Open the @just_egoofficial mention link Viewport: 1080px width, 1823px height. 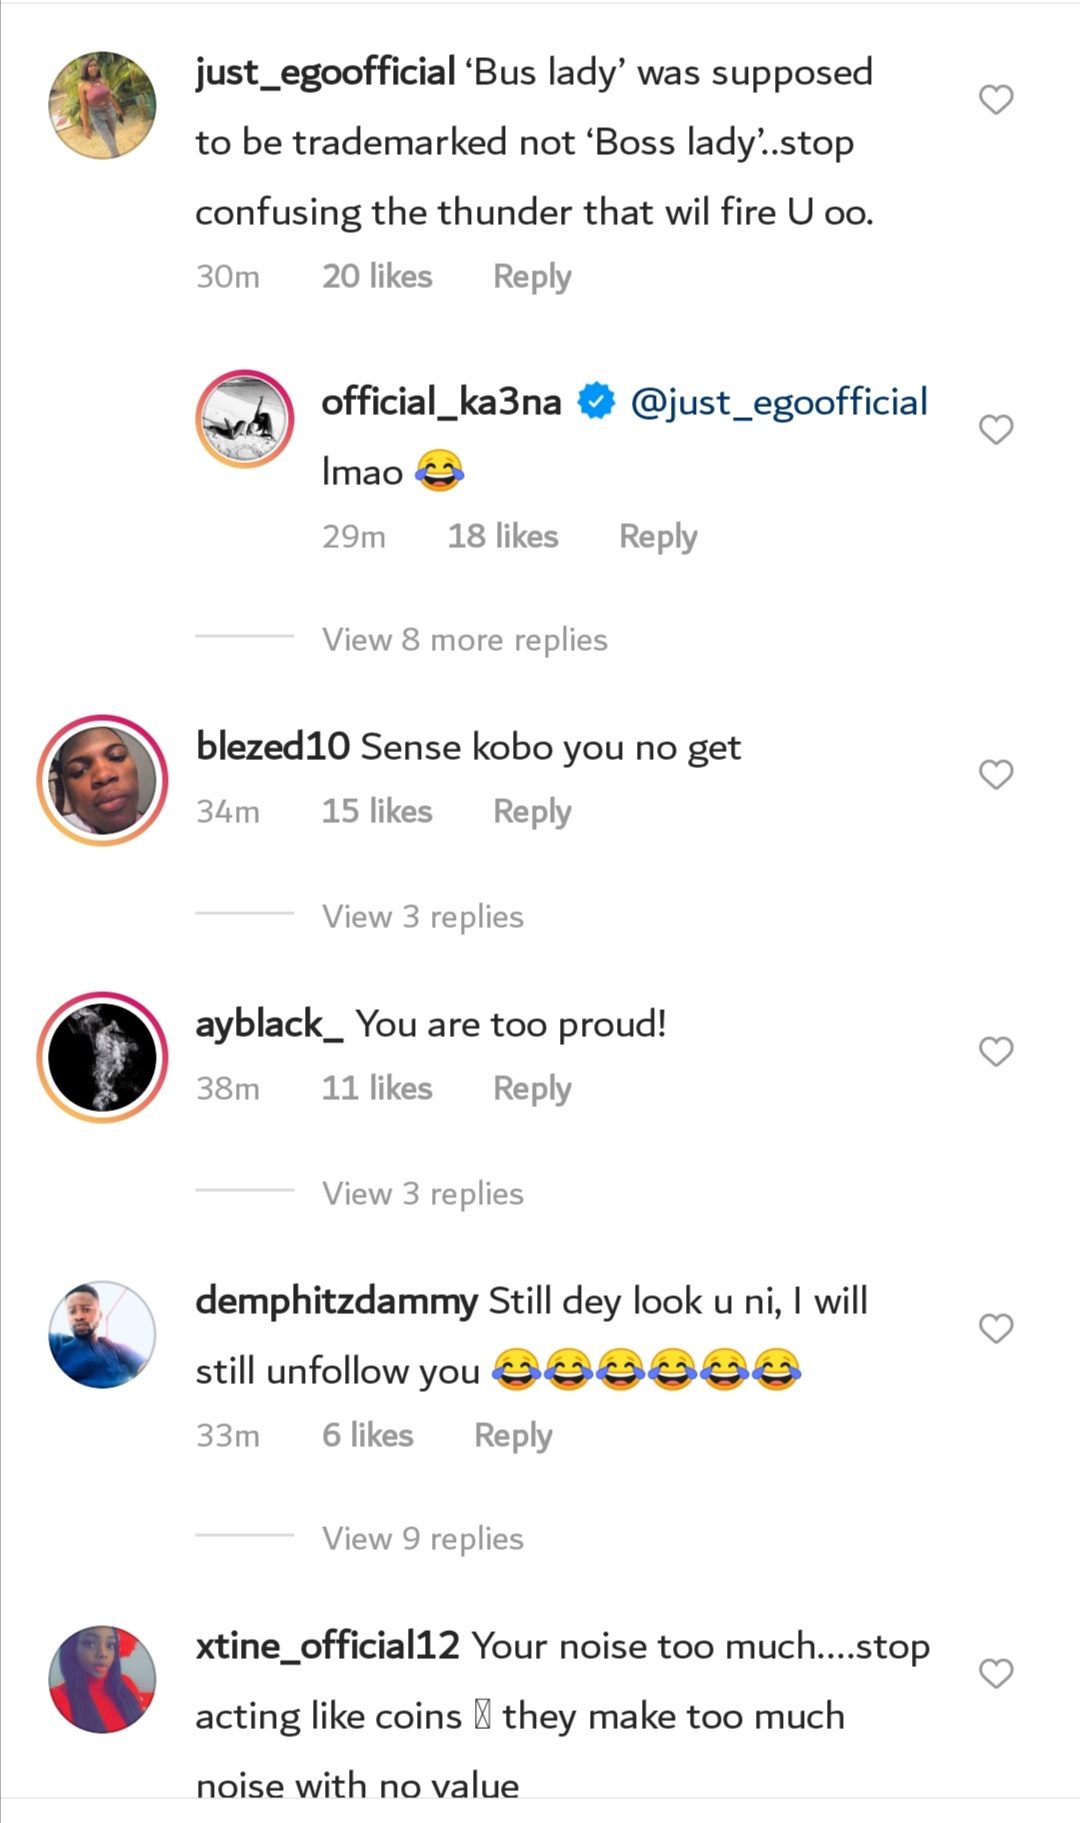(x=779, y=402)
